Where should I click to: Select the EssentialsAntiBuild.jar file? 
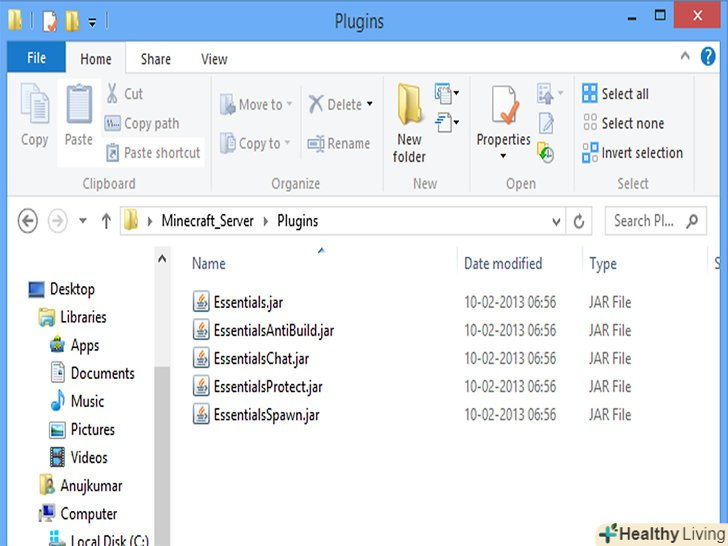coord(273,330)
